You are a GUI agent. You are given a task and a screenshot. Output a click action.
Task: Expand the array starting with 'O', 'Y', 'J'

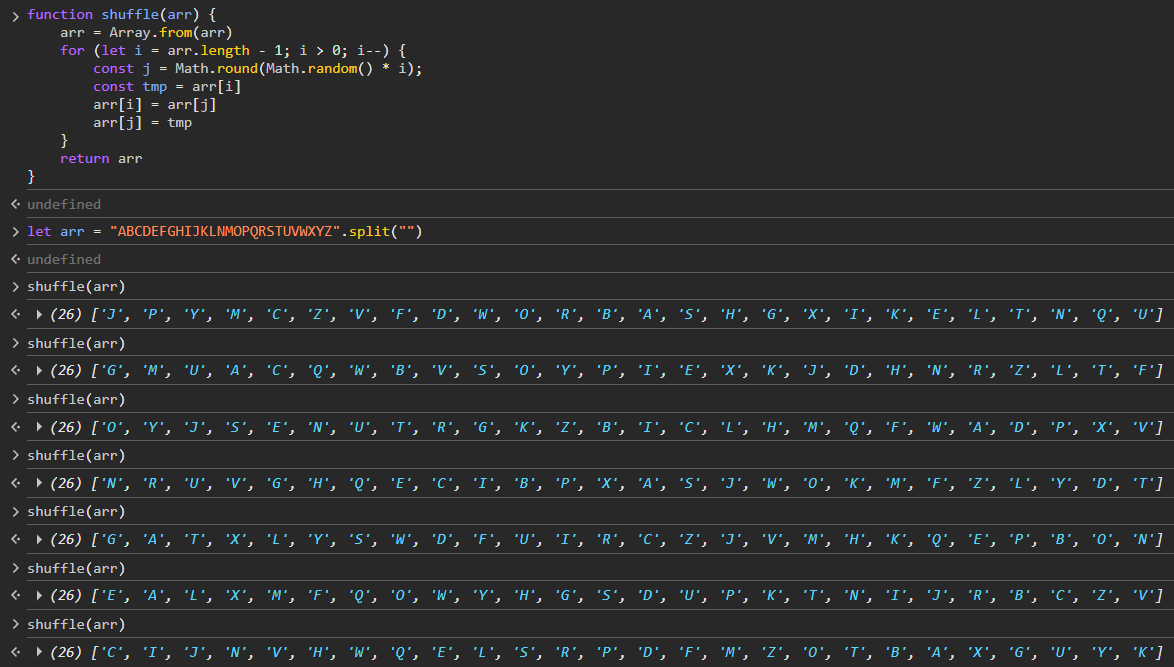point(39,427)
